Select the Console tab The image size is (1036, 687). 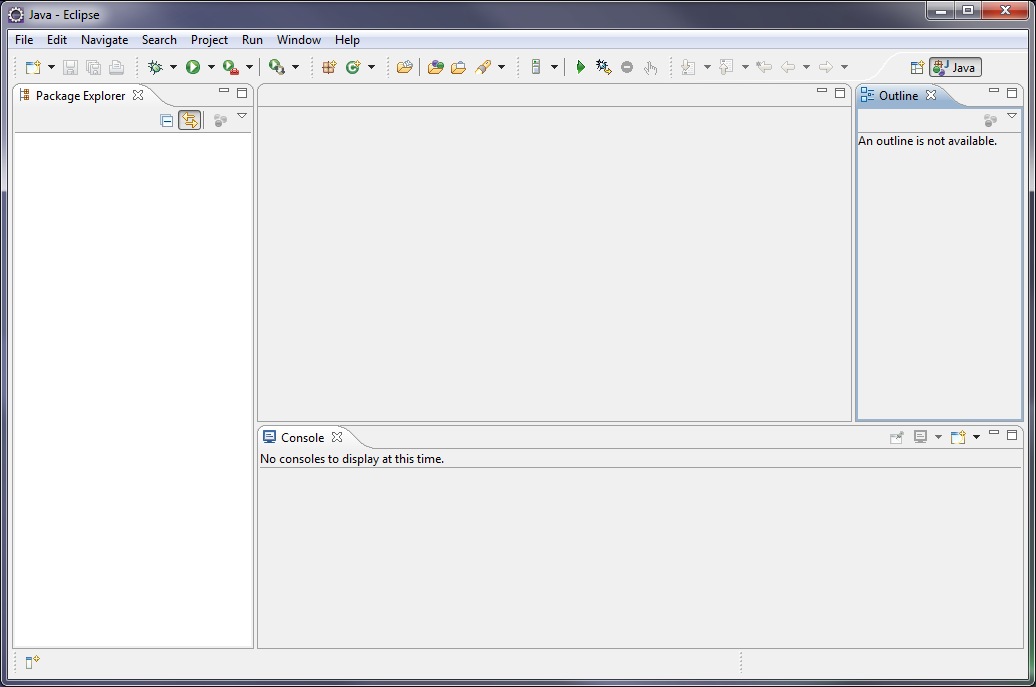coord(302,437)
